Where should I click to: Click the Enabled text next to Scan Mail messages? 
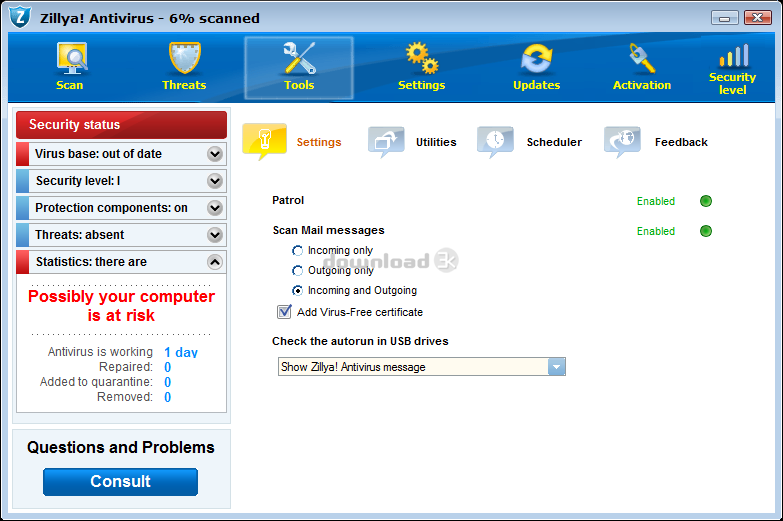click(x=656, y=231)
